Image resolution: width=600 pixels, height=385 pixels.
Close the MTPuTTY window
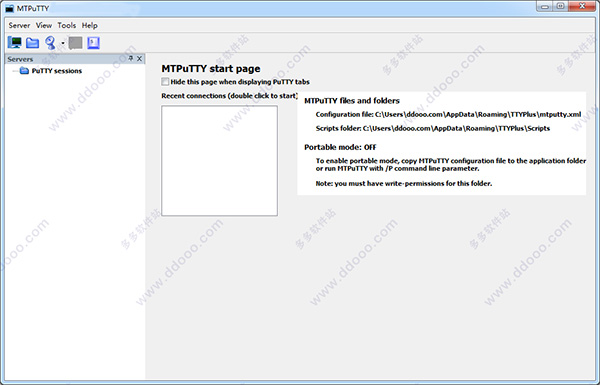tap(582, 6)
